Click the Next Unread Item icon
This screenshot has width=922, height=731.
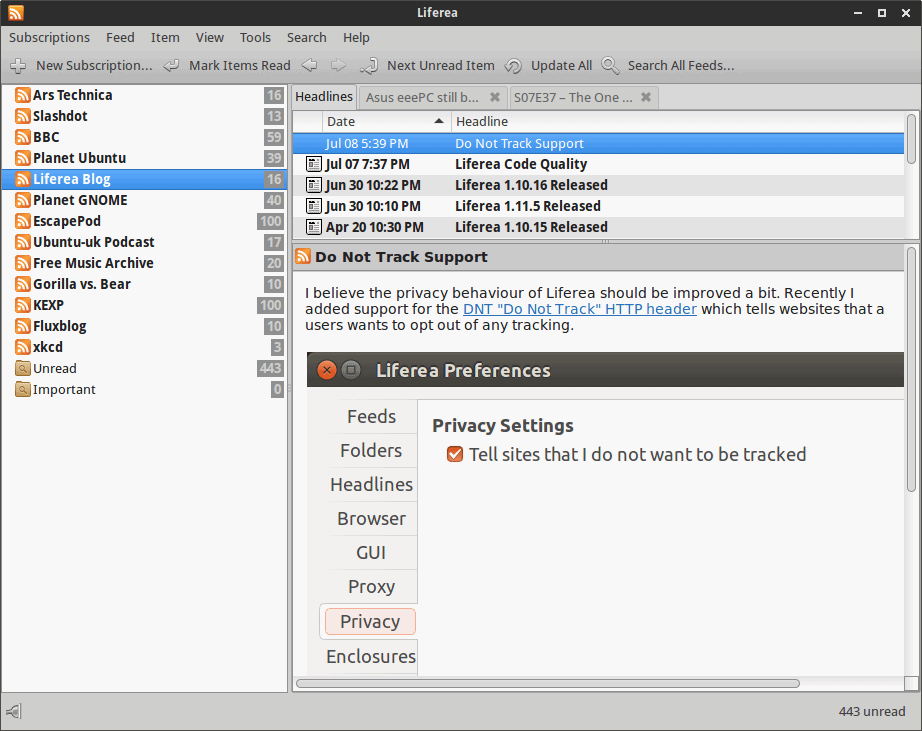369,66
